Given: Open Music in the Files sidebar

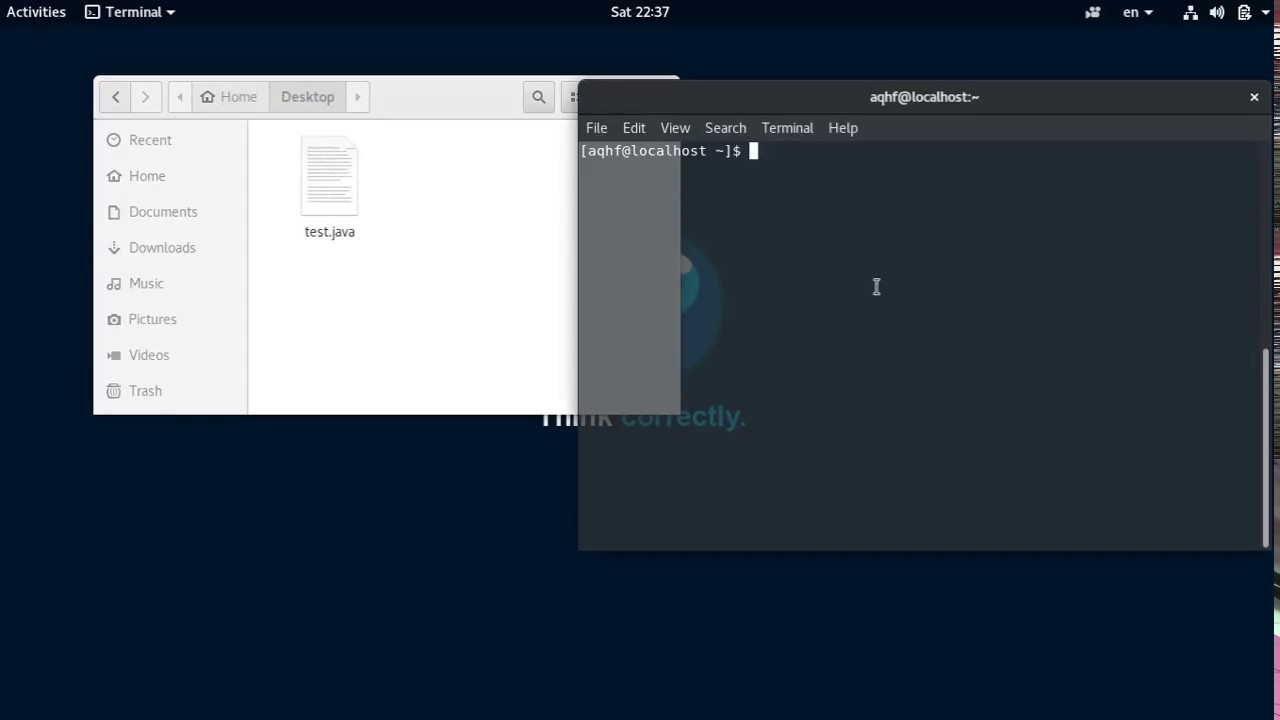Looking at the screenshot, I should [170, 284].
